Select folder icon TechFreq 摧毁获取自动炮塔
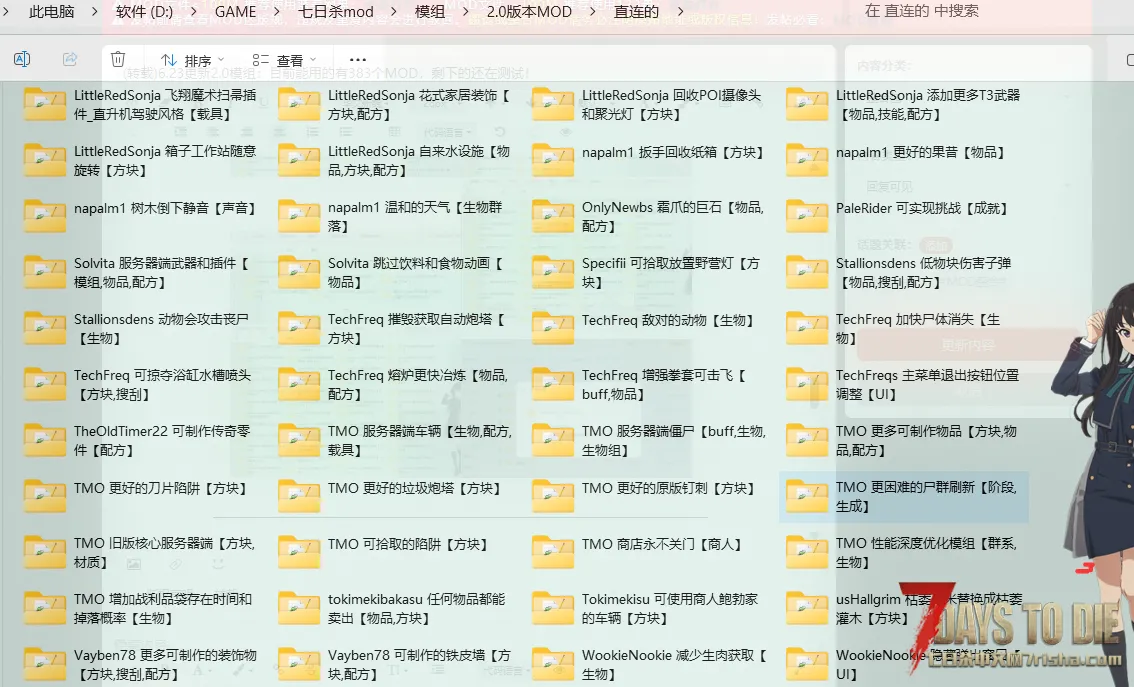This screenshot has height=687, width=1134. 299,328
